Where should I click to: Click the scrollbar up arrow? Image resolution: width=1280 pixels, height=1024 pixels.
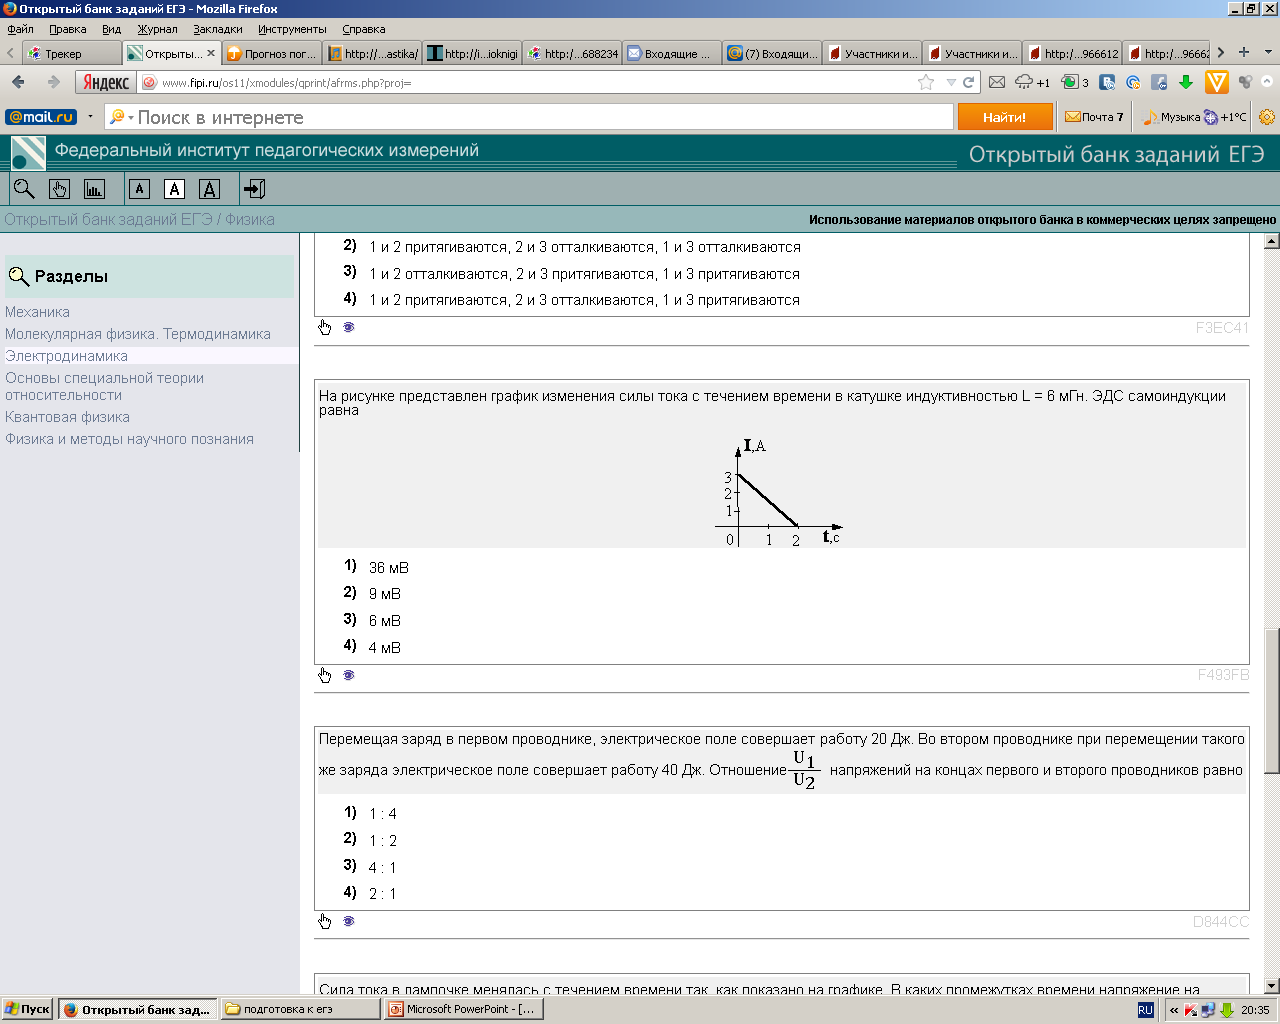[1272, 241]
